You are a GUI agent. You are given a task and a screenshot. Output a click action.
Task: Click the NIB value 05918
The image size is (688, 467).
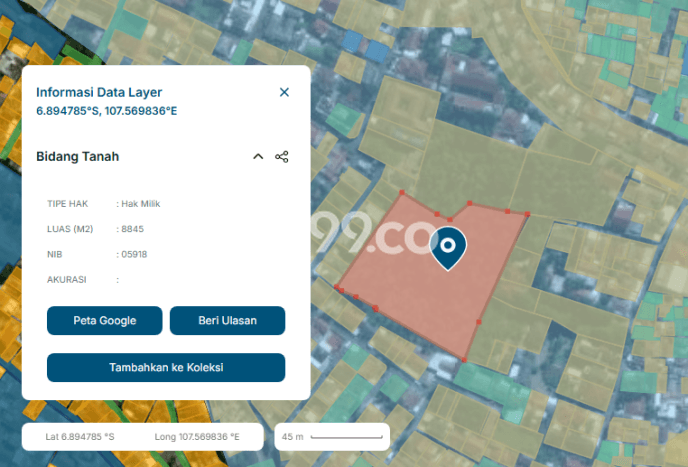click(134, 255)
